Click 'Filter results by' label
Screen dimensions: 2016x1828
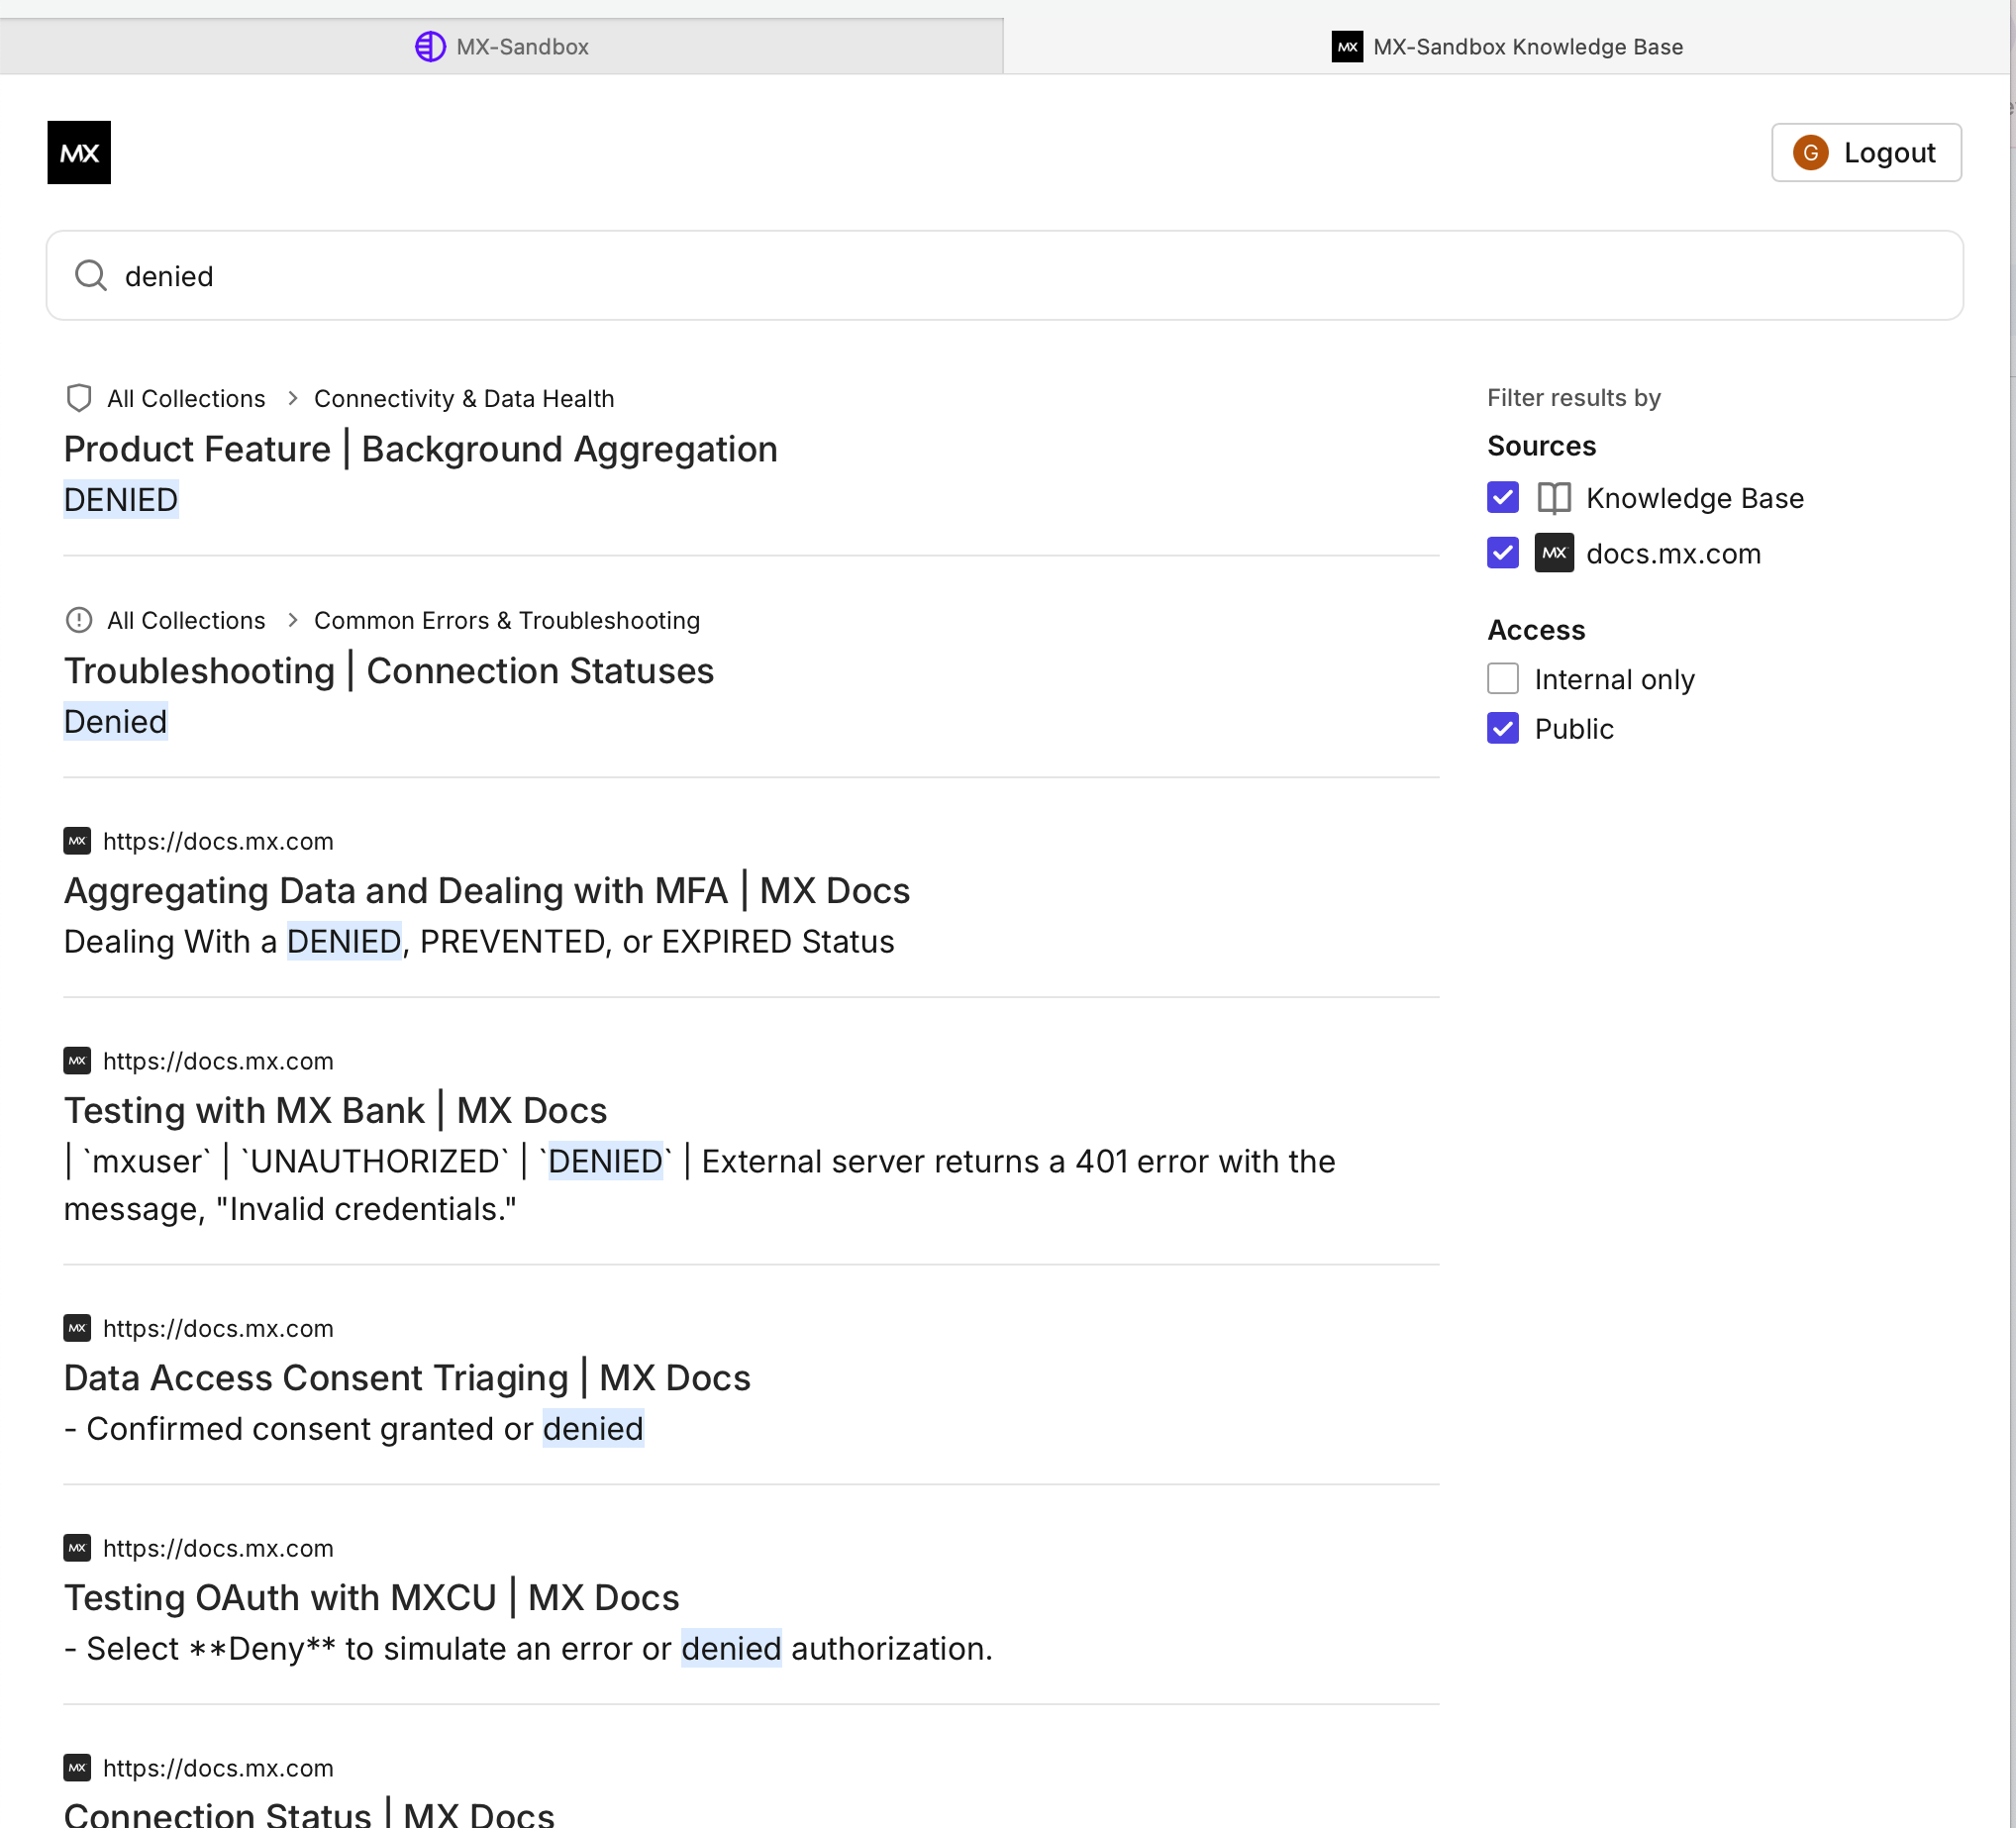coord(1573,397)
